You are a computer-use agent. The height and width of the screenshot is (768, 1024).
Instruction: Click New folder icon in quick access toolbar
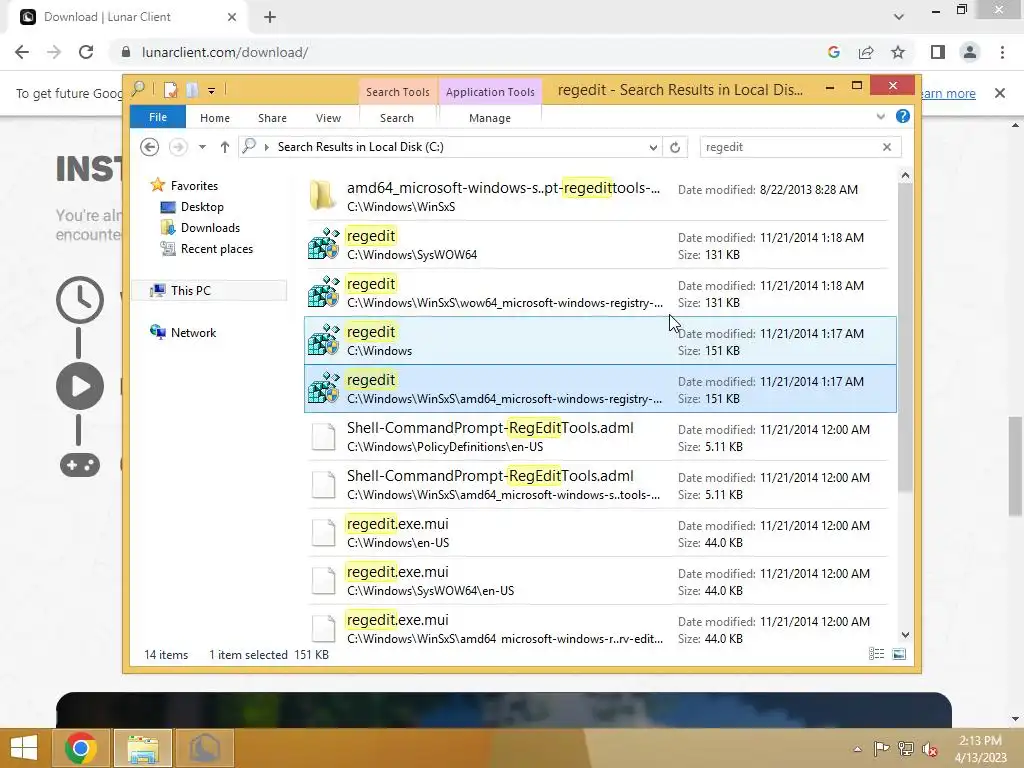[x=192, y=90]
